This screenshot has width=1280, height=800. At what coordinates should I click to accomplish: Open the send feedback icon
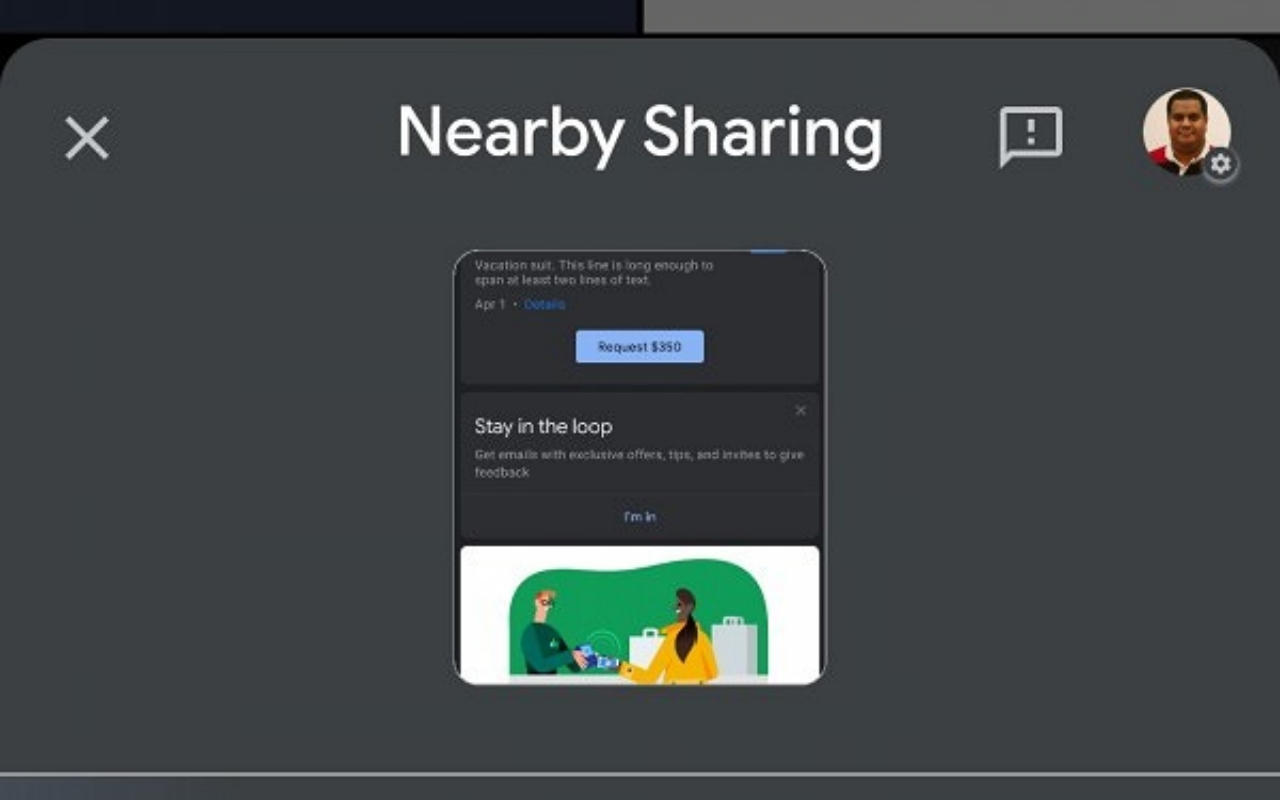[x=1030, y=136]
